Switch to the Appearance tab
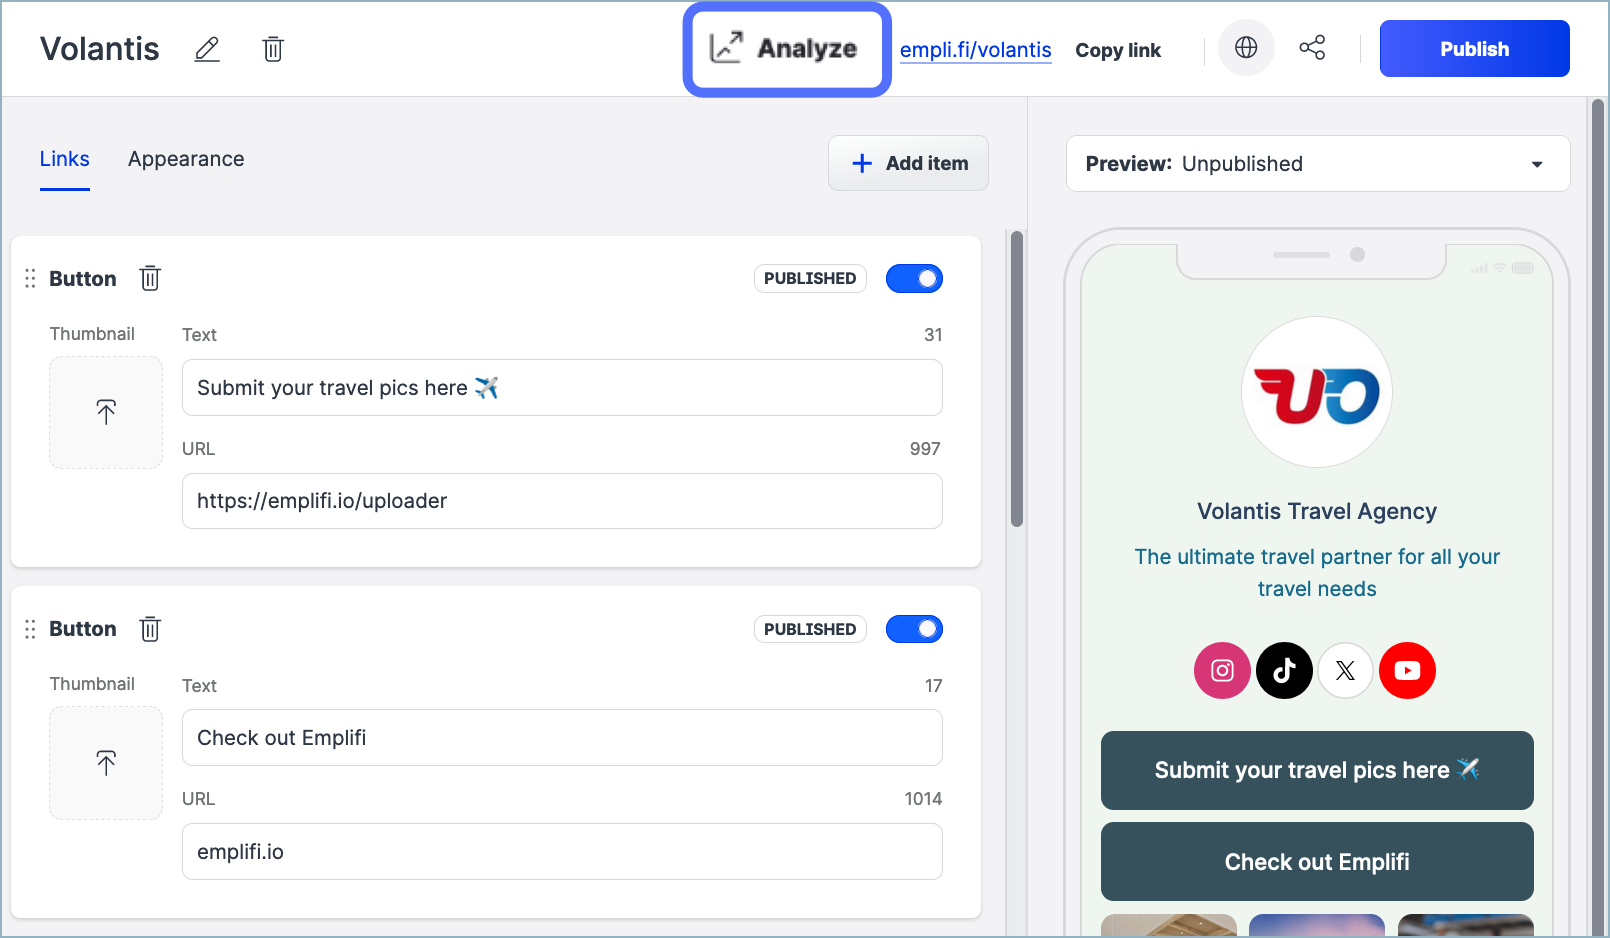 [x=186, y=159]
